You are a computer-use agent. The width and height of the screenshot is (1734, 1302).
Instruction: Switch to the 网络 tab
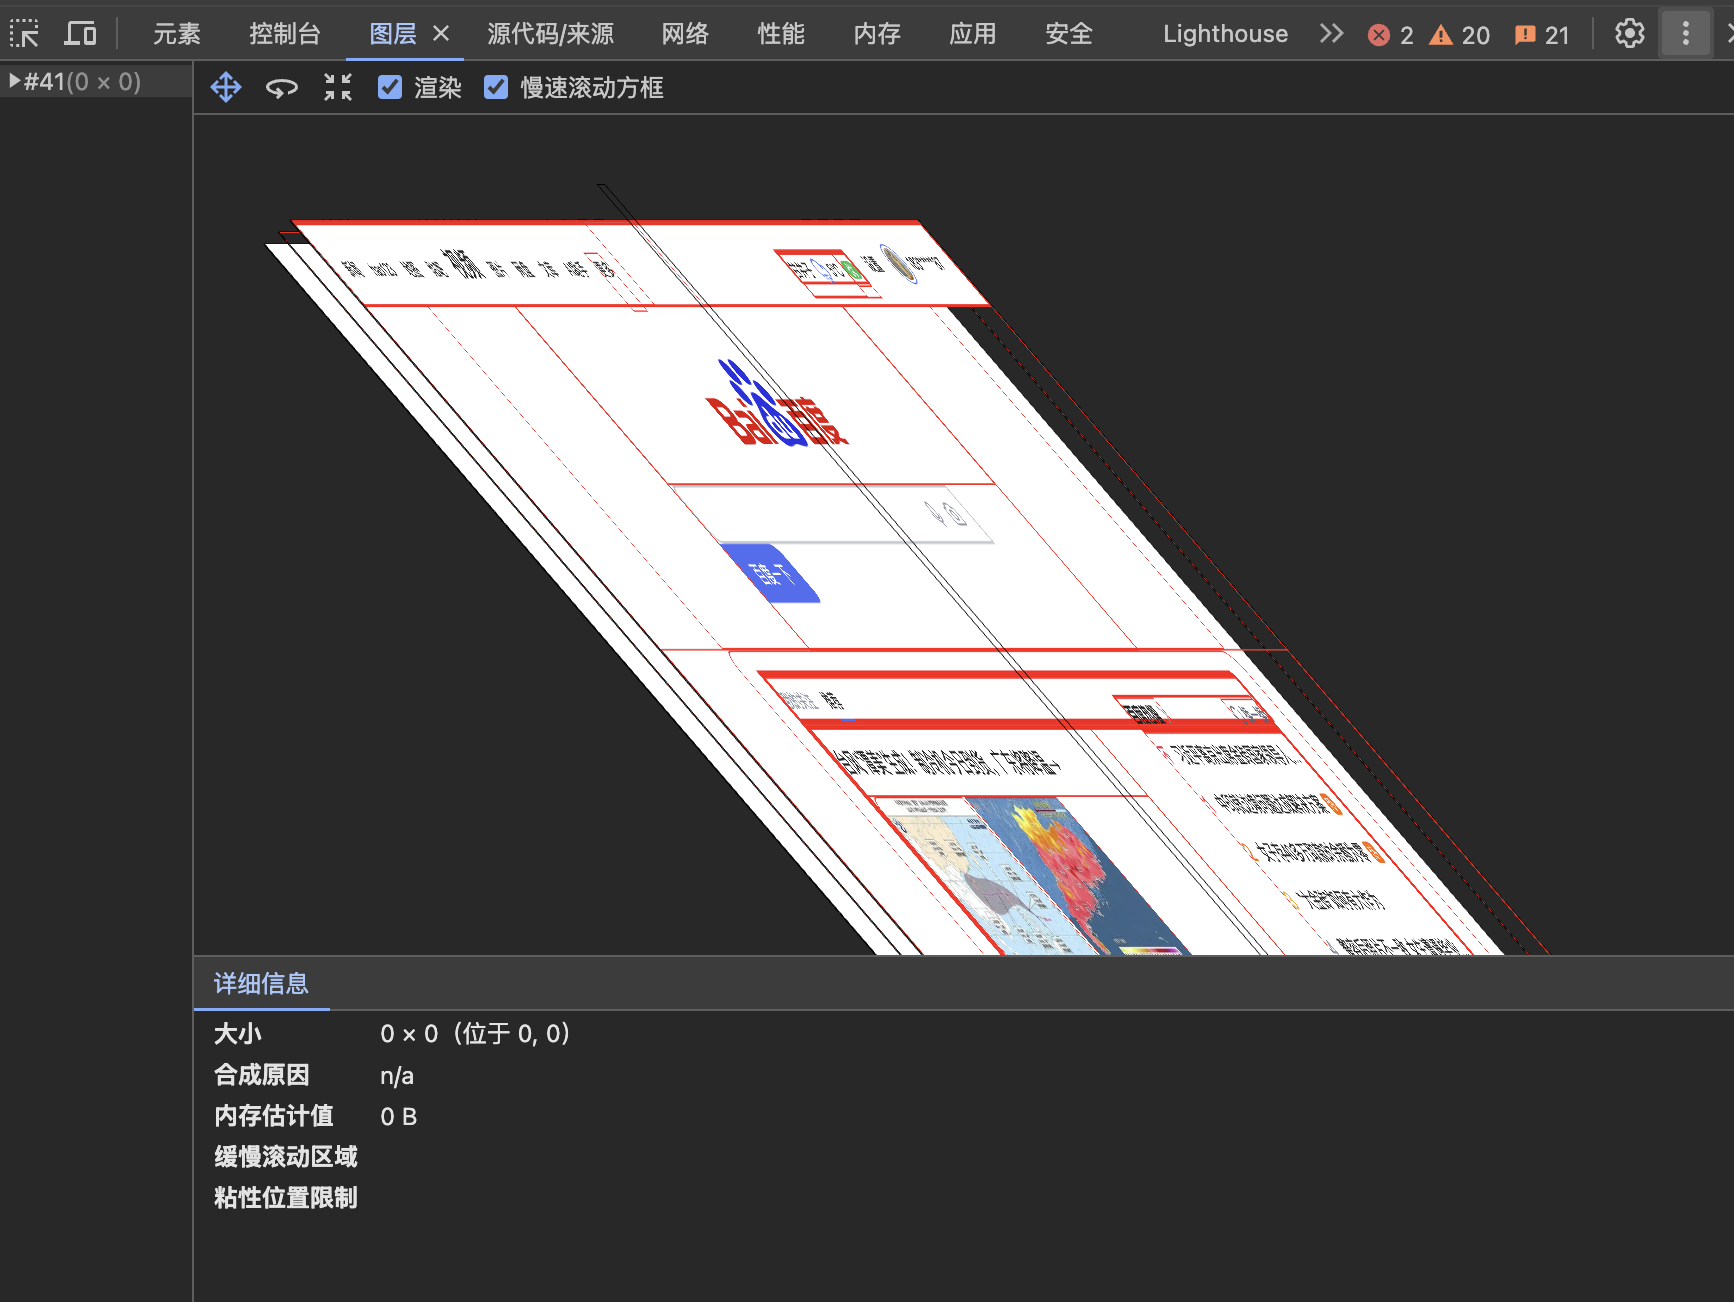685,34
